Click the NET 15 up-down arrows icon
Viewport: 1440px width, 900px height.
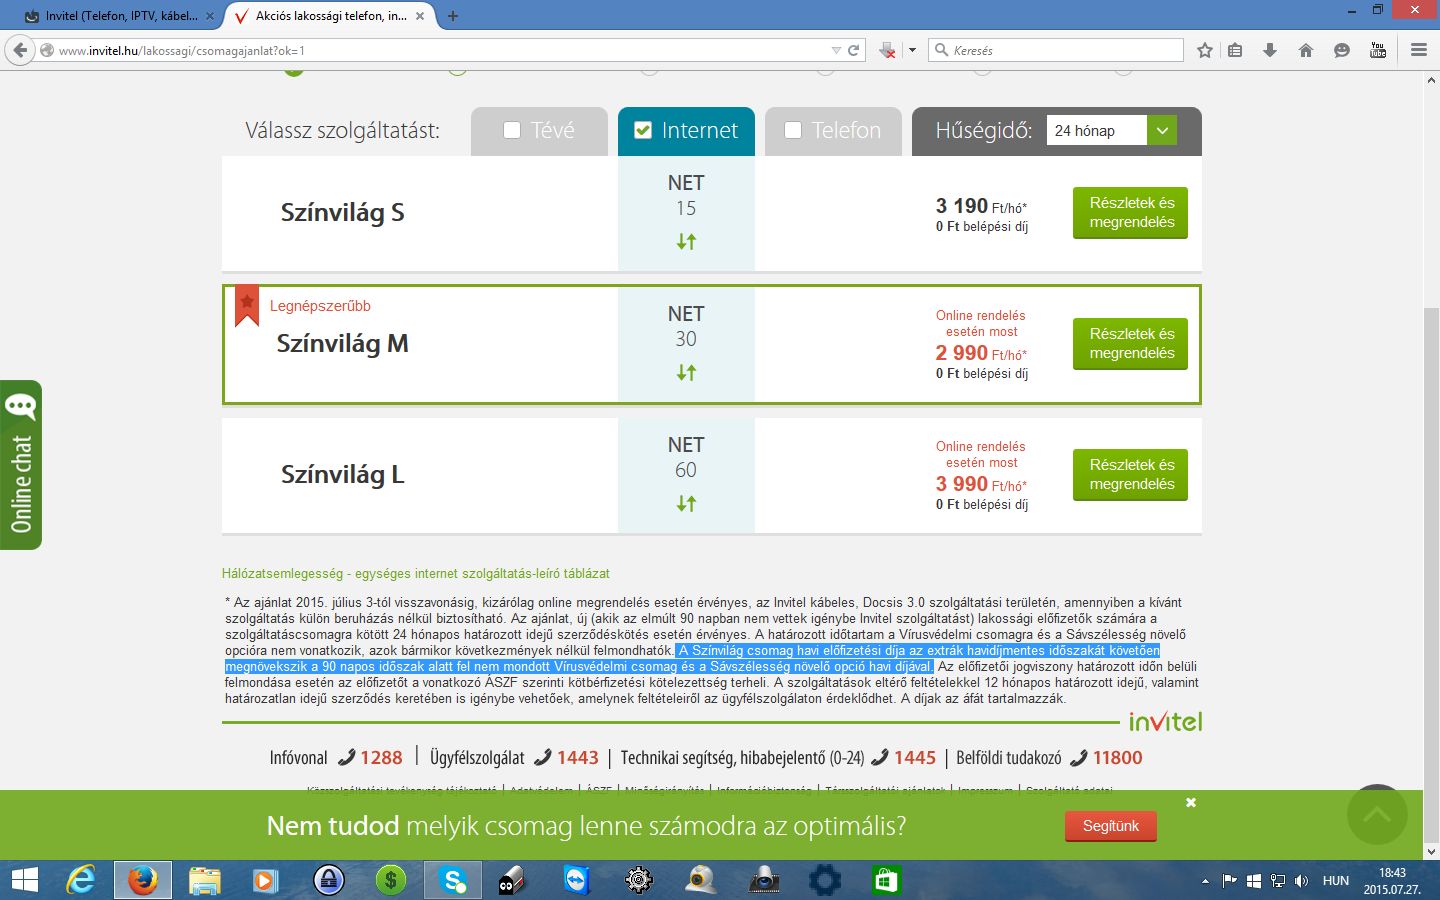click(x=686, y=241)
